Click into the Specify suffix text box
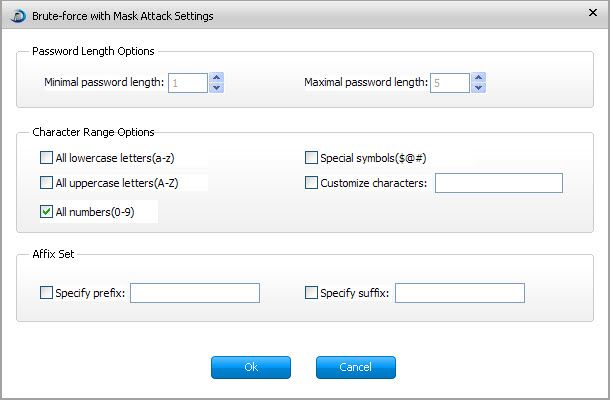610x400 pixels. coord(460,293)
